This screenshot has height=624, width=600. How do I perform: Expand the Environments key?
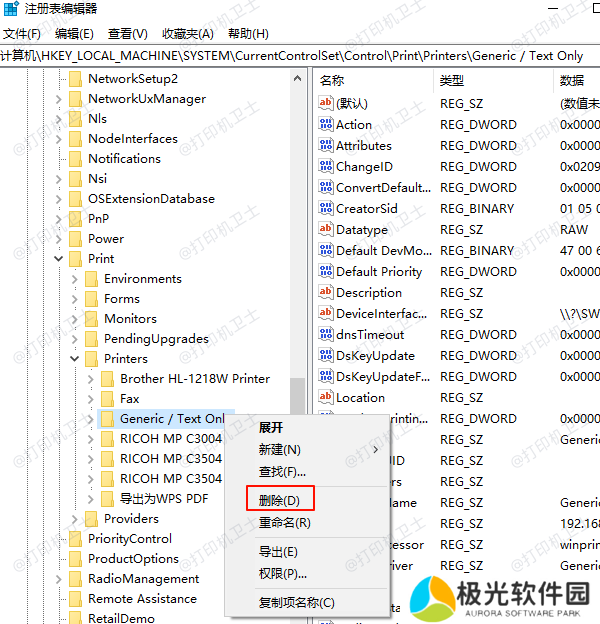click(x=75, y=279)
